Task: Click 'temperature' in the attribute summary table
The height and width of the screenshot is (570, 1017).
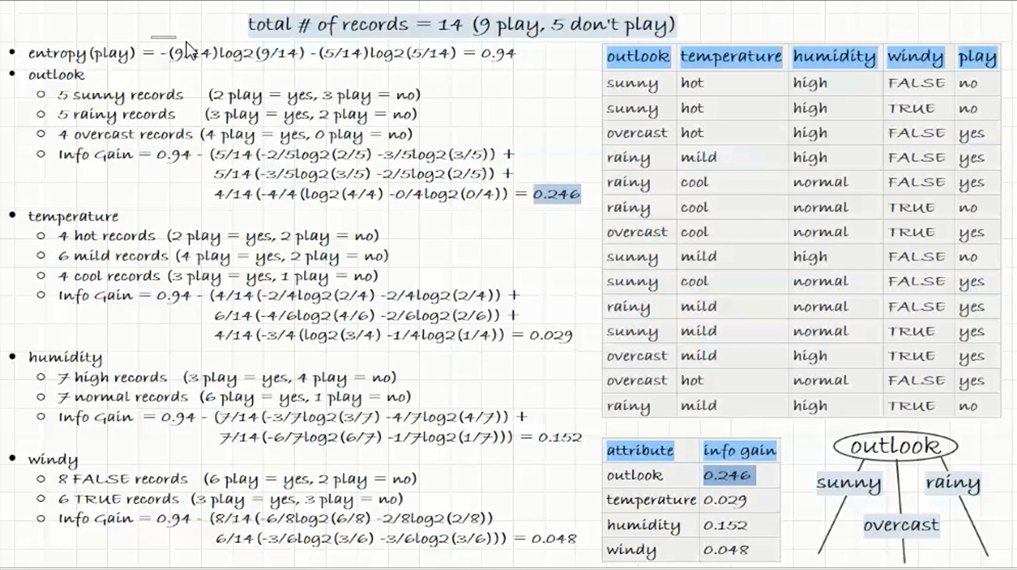Action: [651, 500]
